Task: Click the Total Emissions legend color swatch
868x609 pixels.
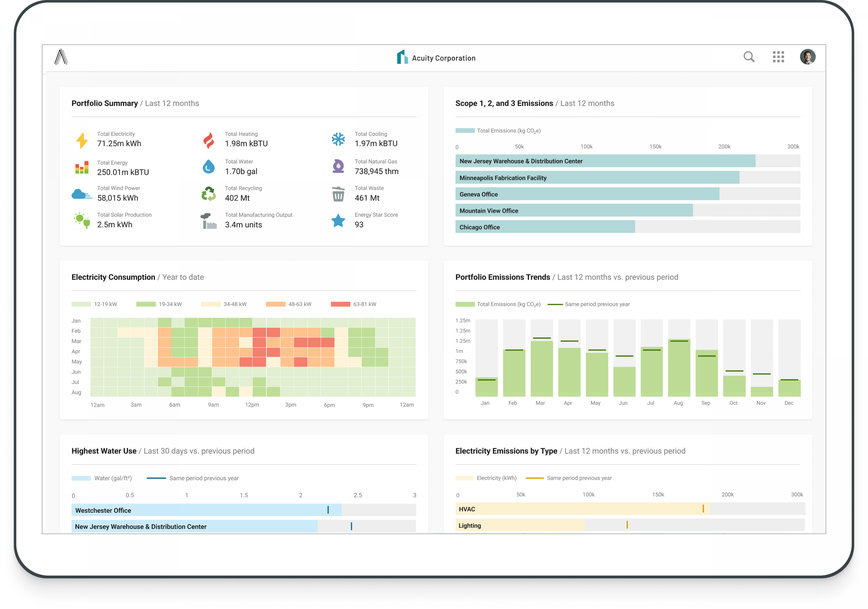Action: tap(464, 130)
